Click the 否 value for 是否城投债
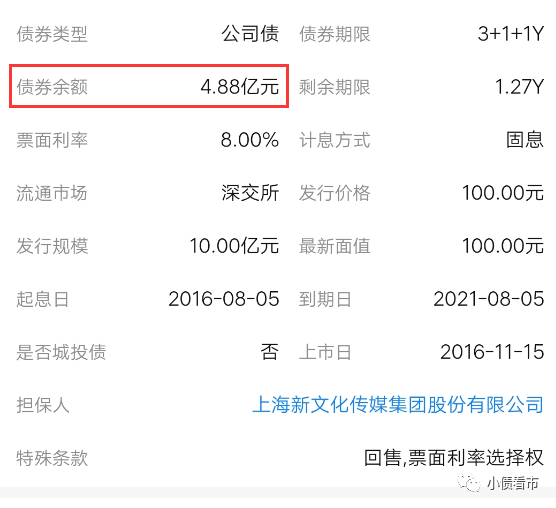Viewport: 556px width, 508px height. [269, 352]
